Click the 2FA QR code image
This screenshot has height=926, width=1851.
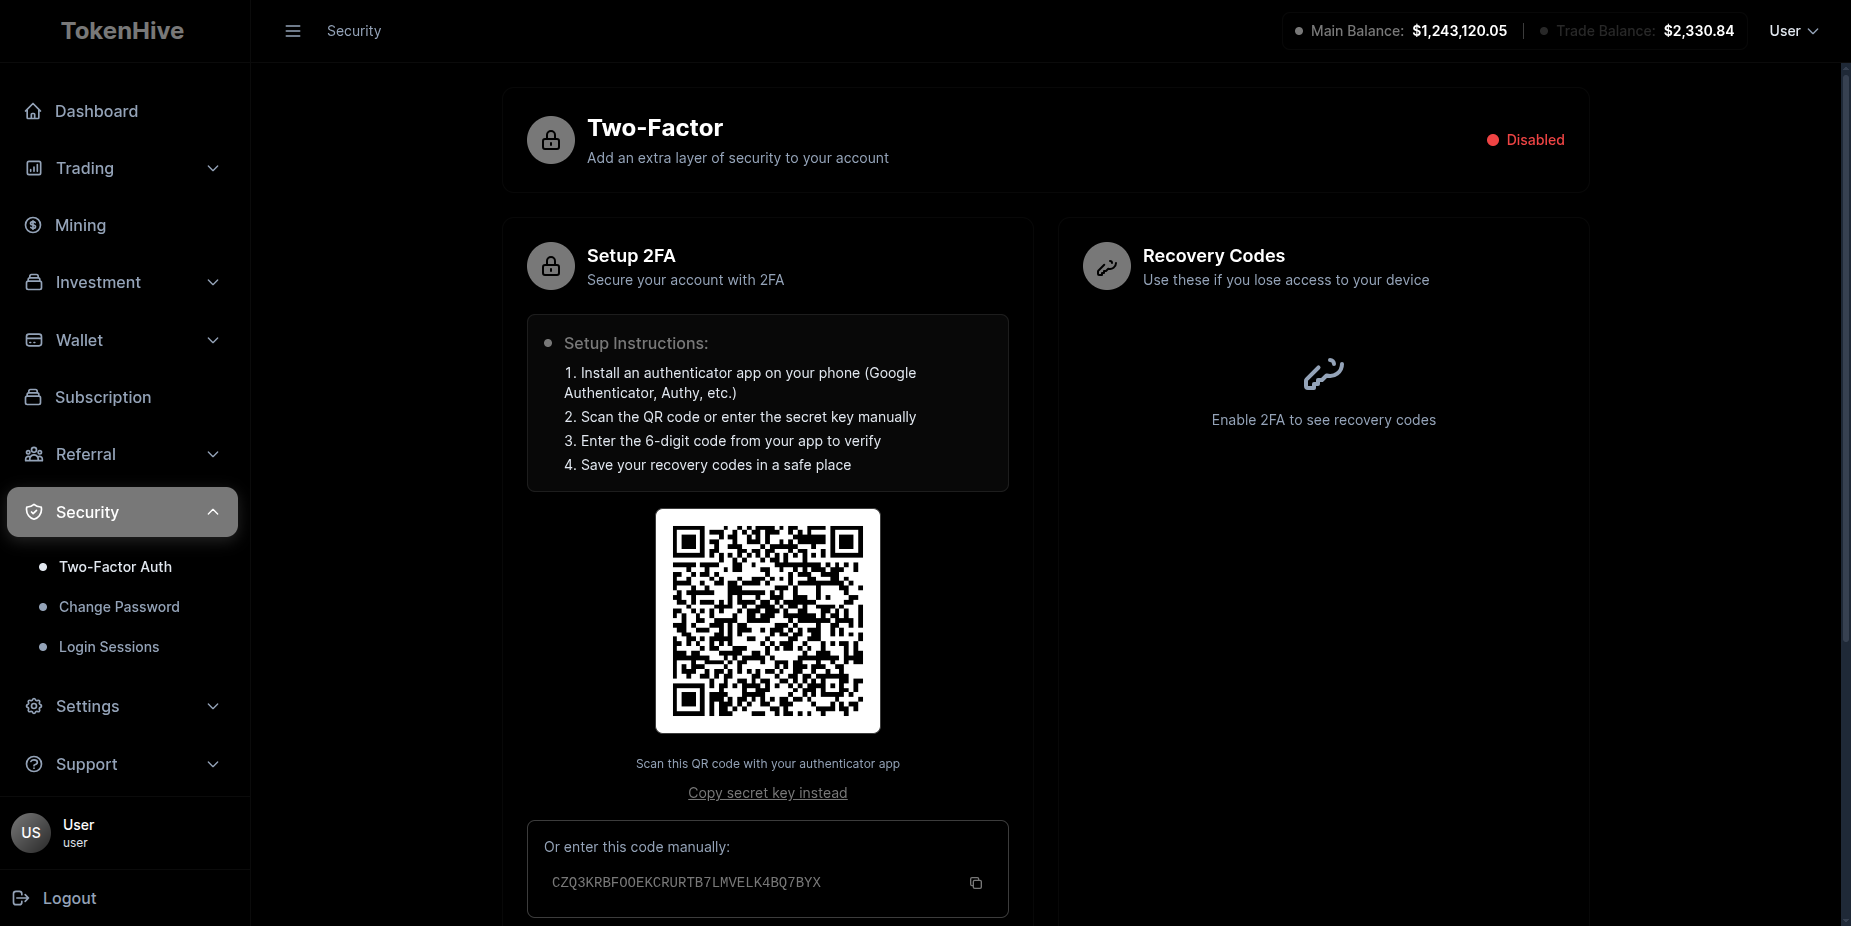(x=768, y=621)
